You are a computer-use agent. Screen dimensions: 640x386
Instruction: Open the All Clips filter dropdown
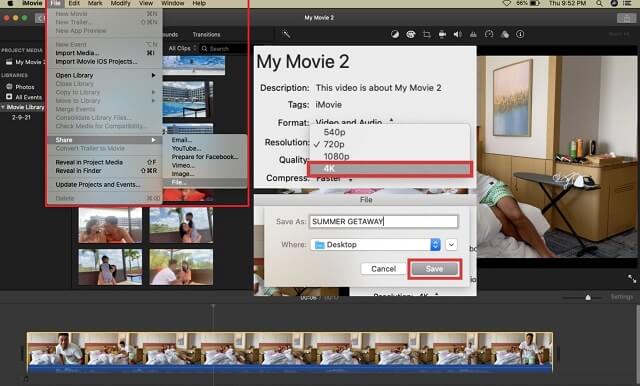pos(182,49)
